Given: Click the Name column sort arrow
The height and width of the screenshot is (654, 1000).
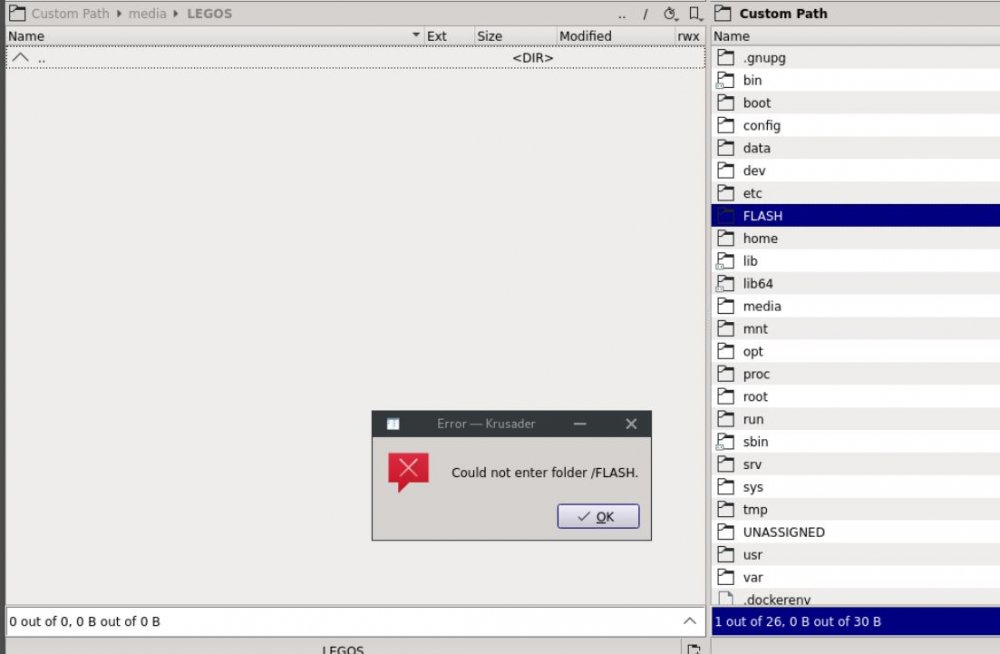Looking at the screenshot, I should click(416, 34).
